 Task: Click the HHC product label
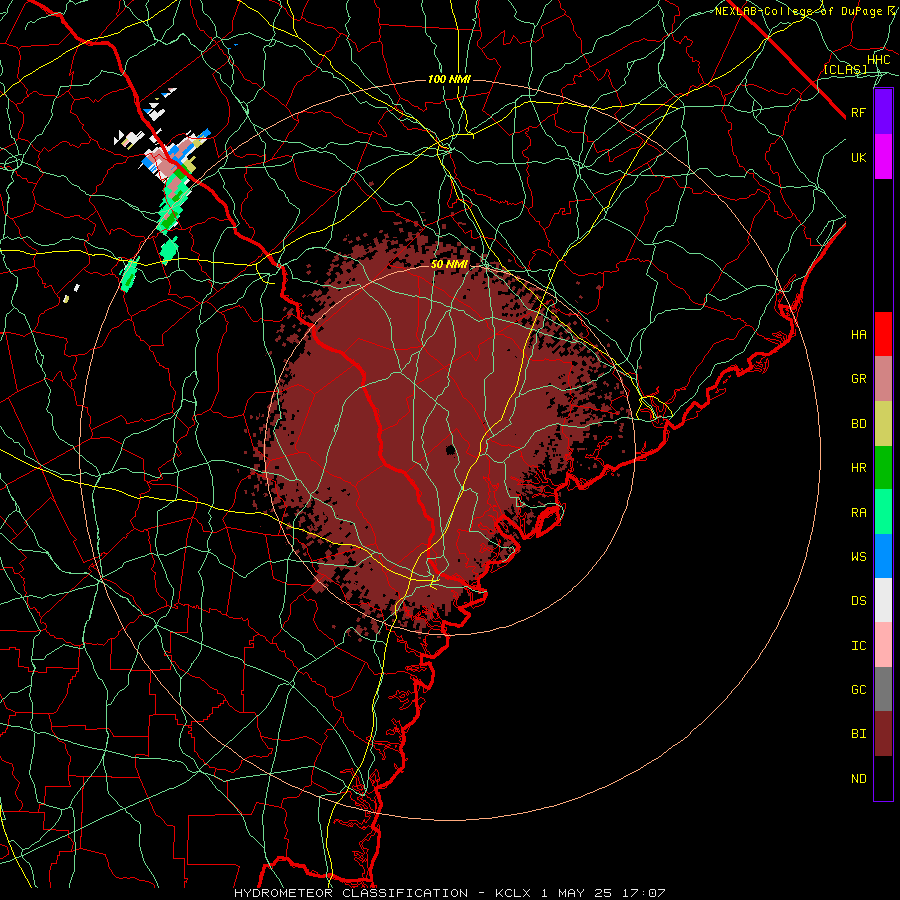(x=879, y=60)
